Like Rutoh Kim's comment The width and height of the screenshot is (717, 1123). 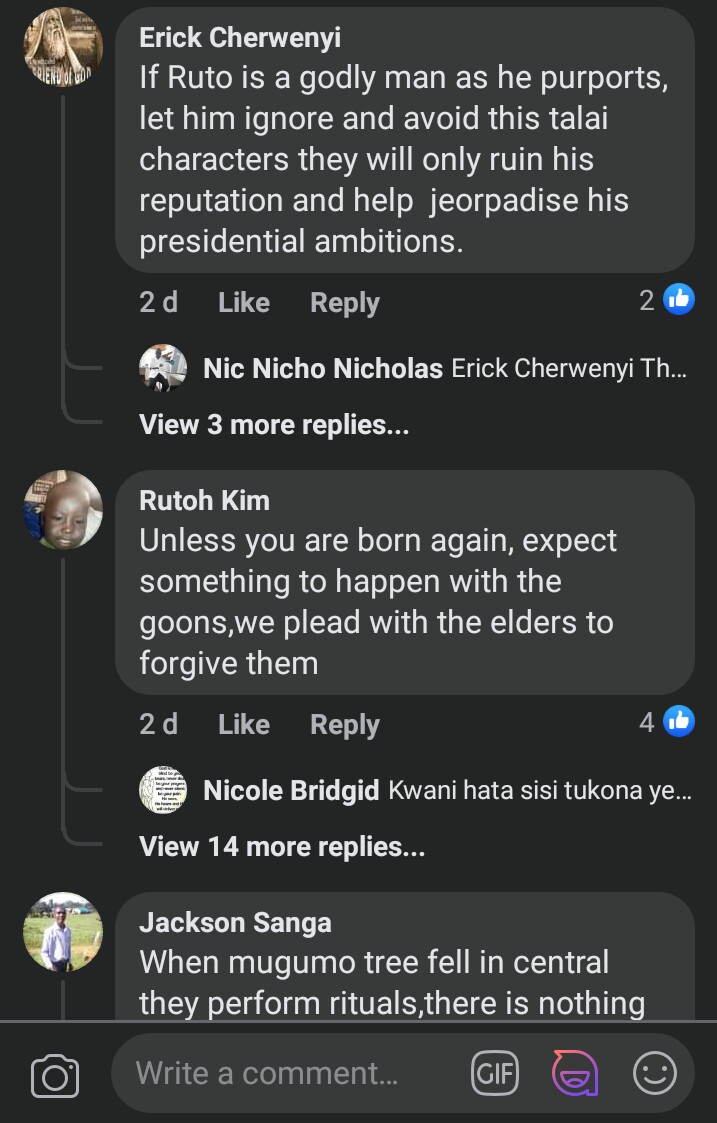pos(244,724)
